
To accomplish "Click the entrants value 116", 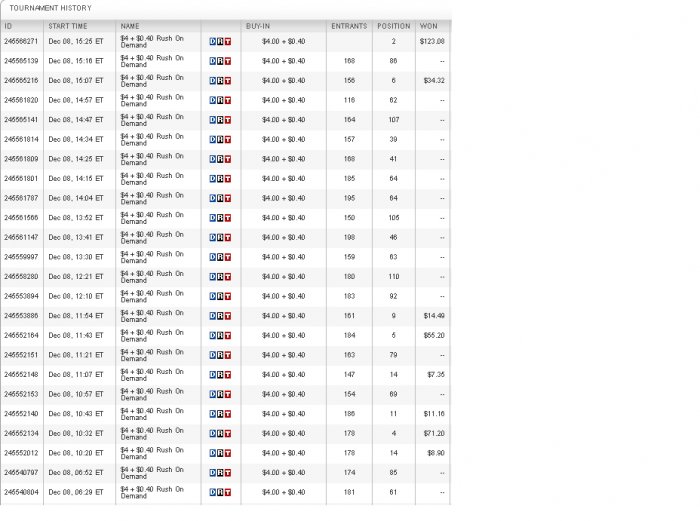I will (350, 100).
